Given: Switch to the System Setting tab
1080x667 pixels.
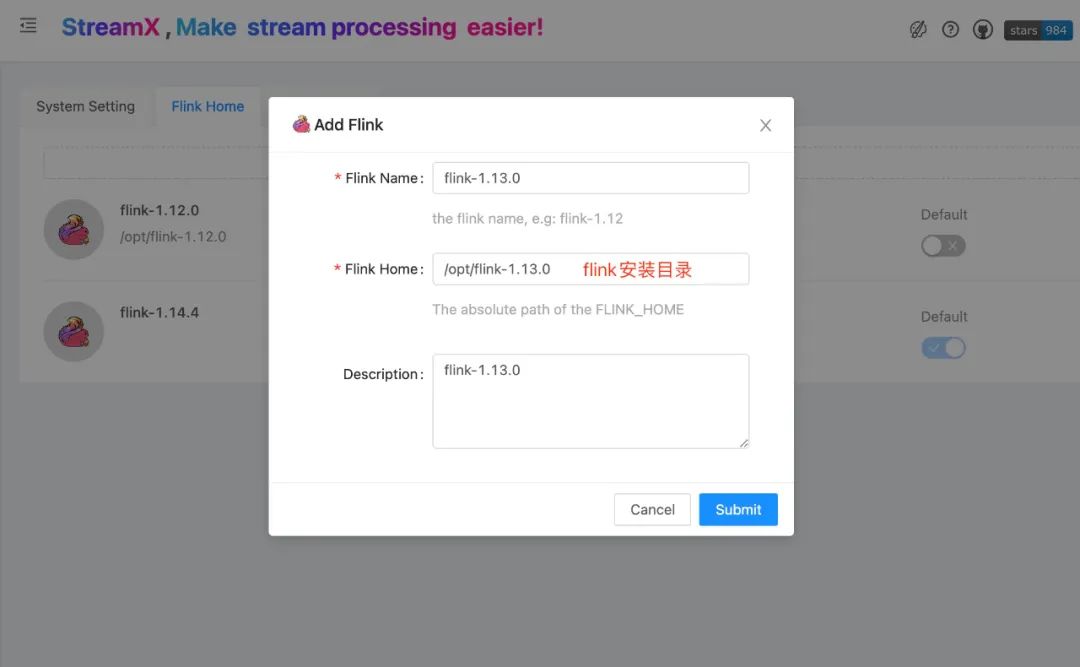Looking at the screenshot, I should [x=86, y=106].
